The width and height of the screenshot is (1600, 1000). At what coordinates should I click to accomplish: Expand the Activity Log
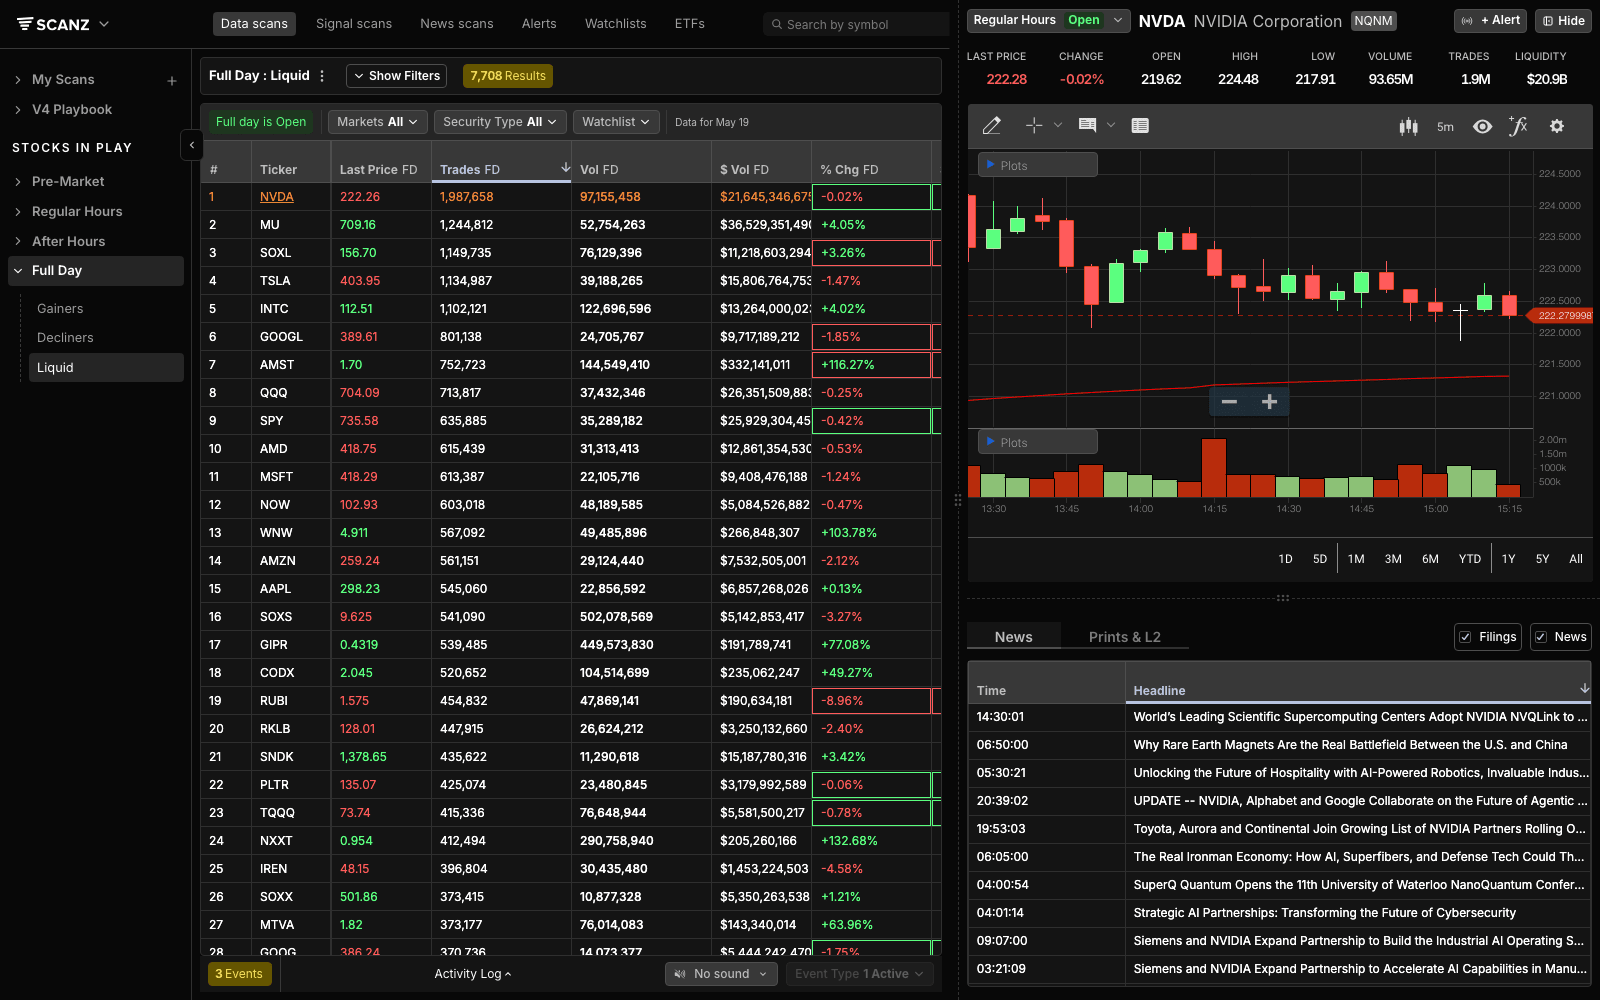(x=472, y=974)
